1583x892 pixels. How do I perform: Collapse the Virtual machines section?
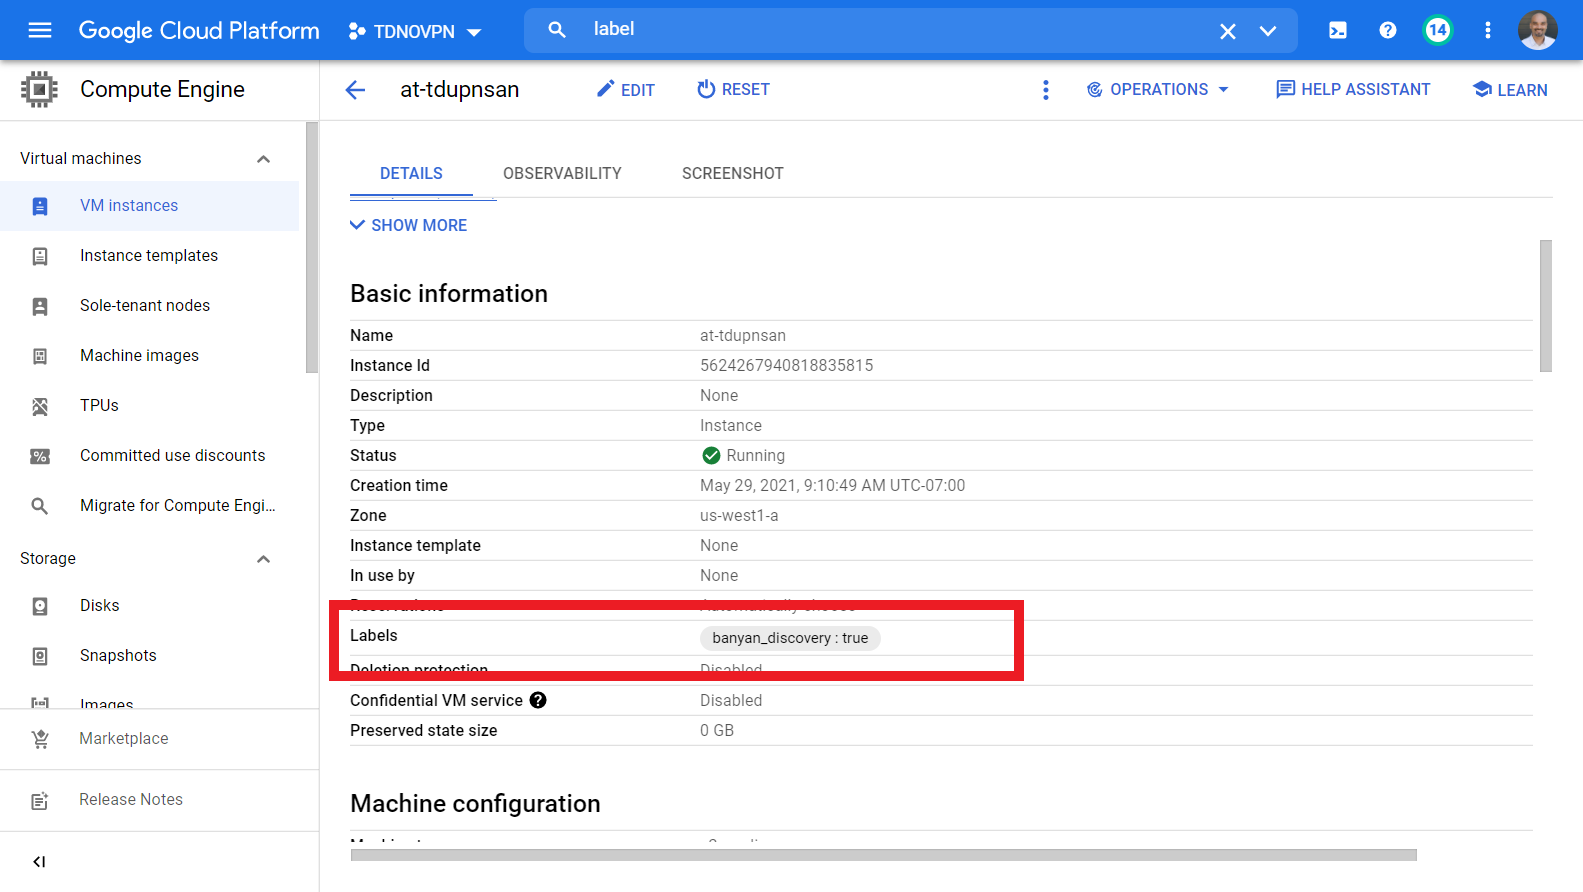pyautogui.click(x=263, y=159)
